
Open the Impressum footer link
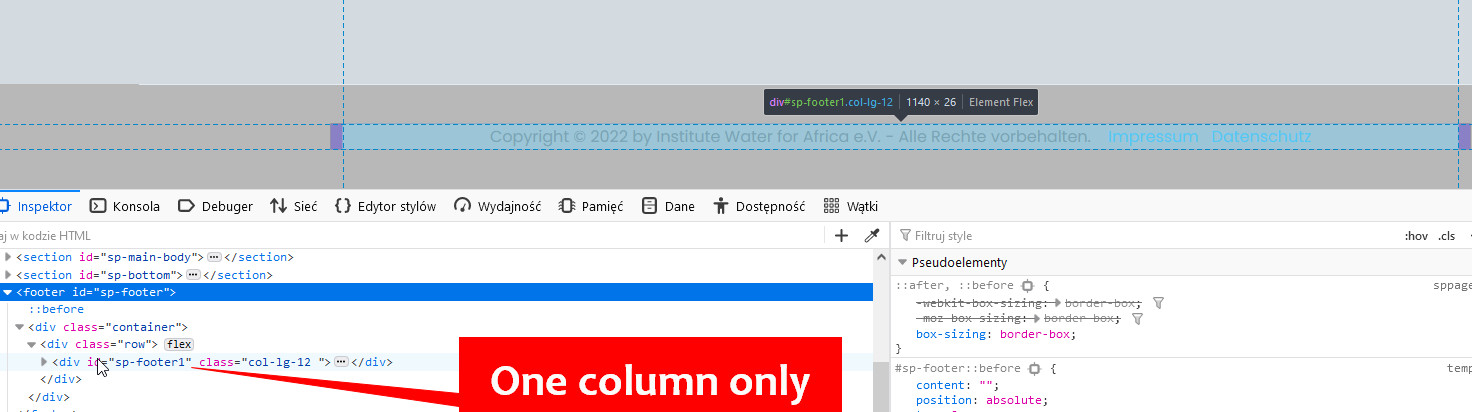click(1153, 137)
